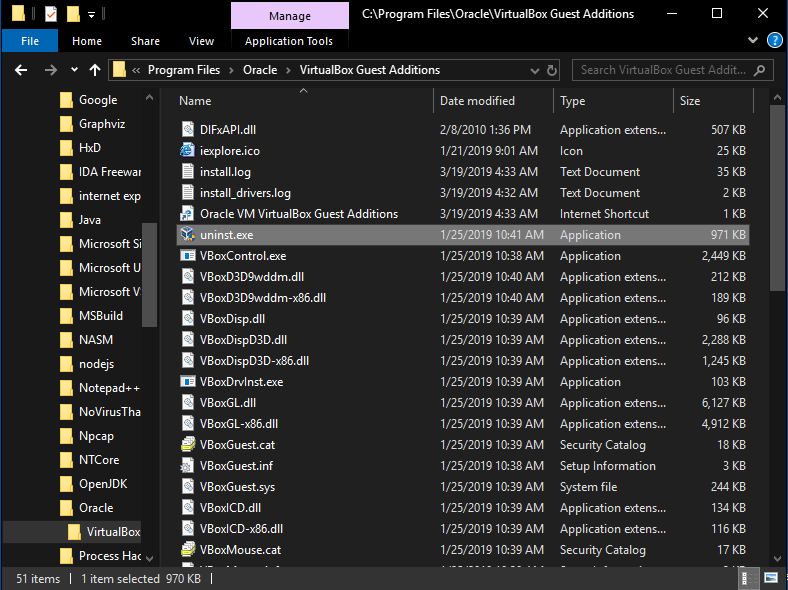Image resolution: width=788 pixels, height=590 pixels.
Task: Switch to large icons view in status bar
Action: pos(770,578)
